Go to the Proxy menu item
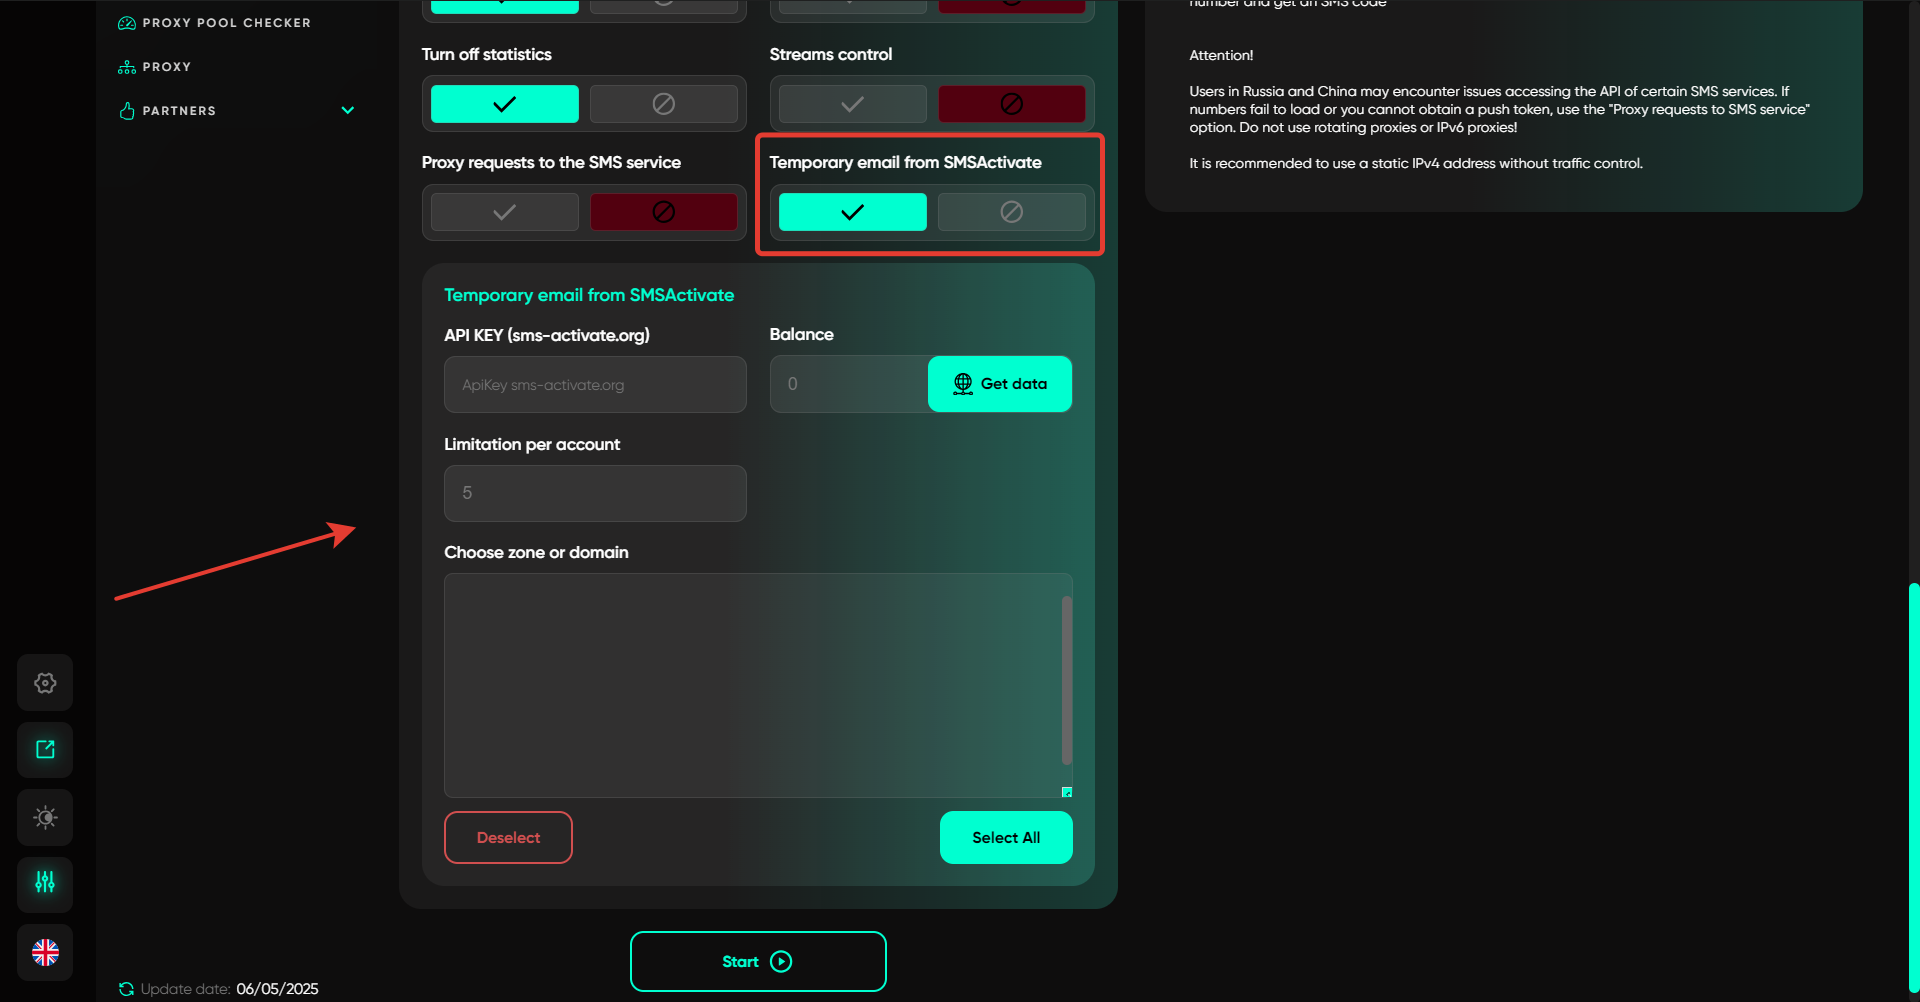 [166, 67]
